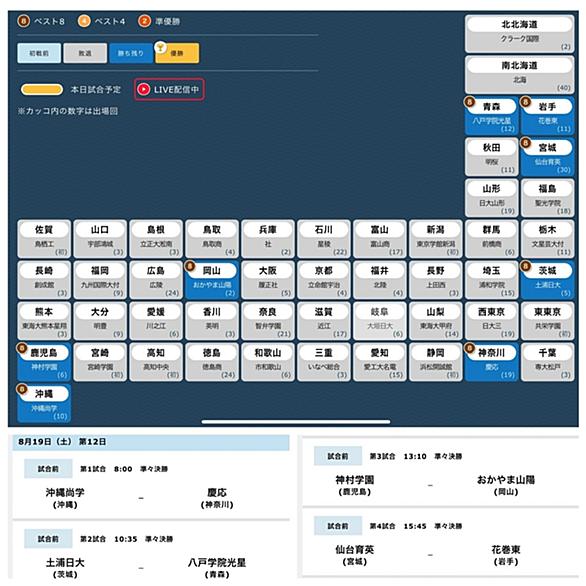Click the best-8 badge on 茨城 card
Viewport: 586px width, 586px height.
(x=525, y=266)
